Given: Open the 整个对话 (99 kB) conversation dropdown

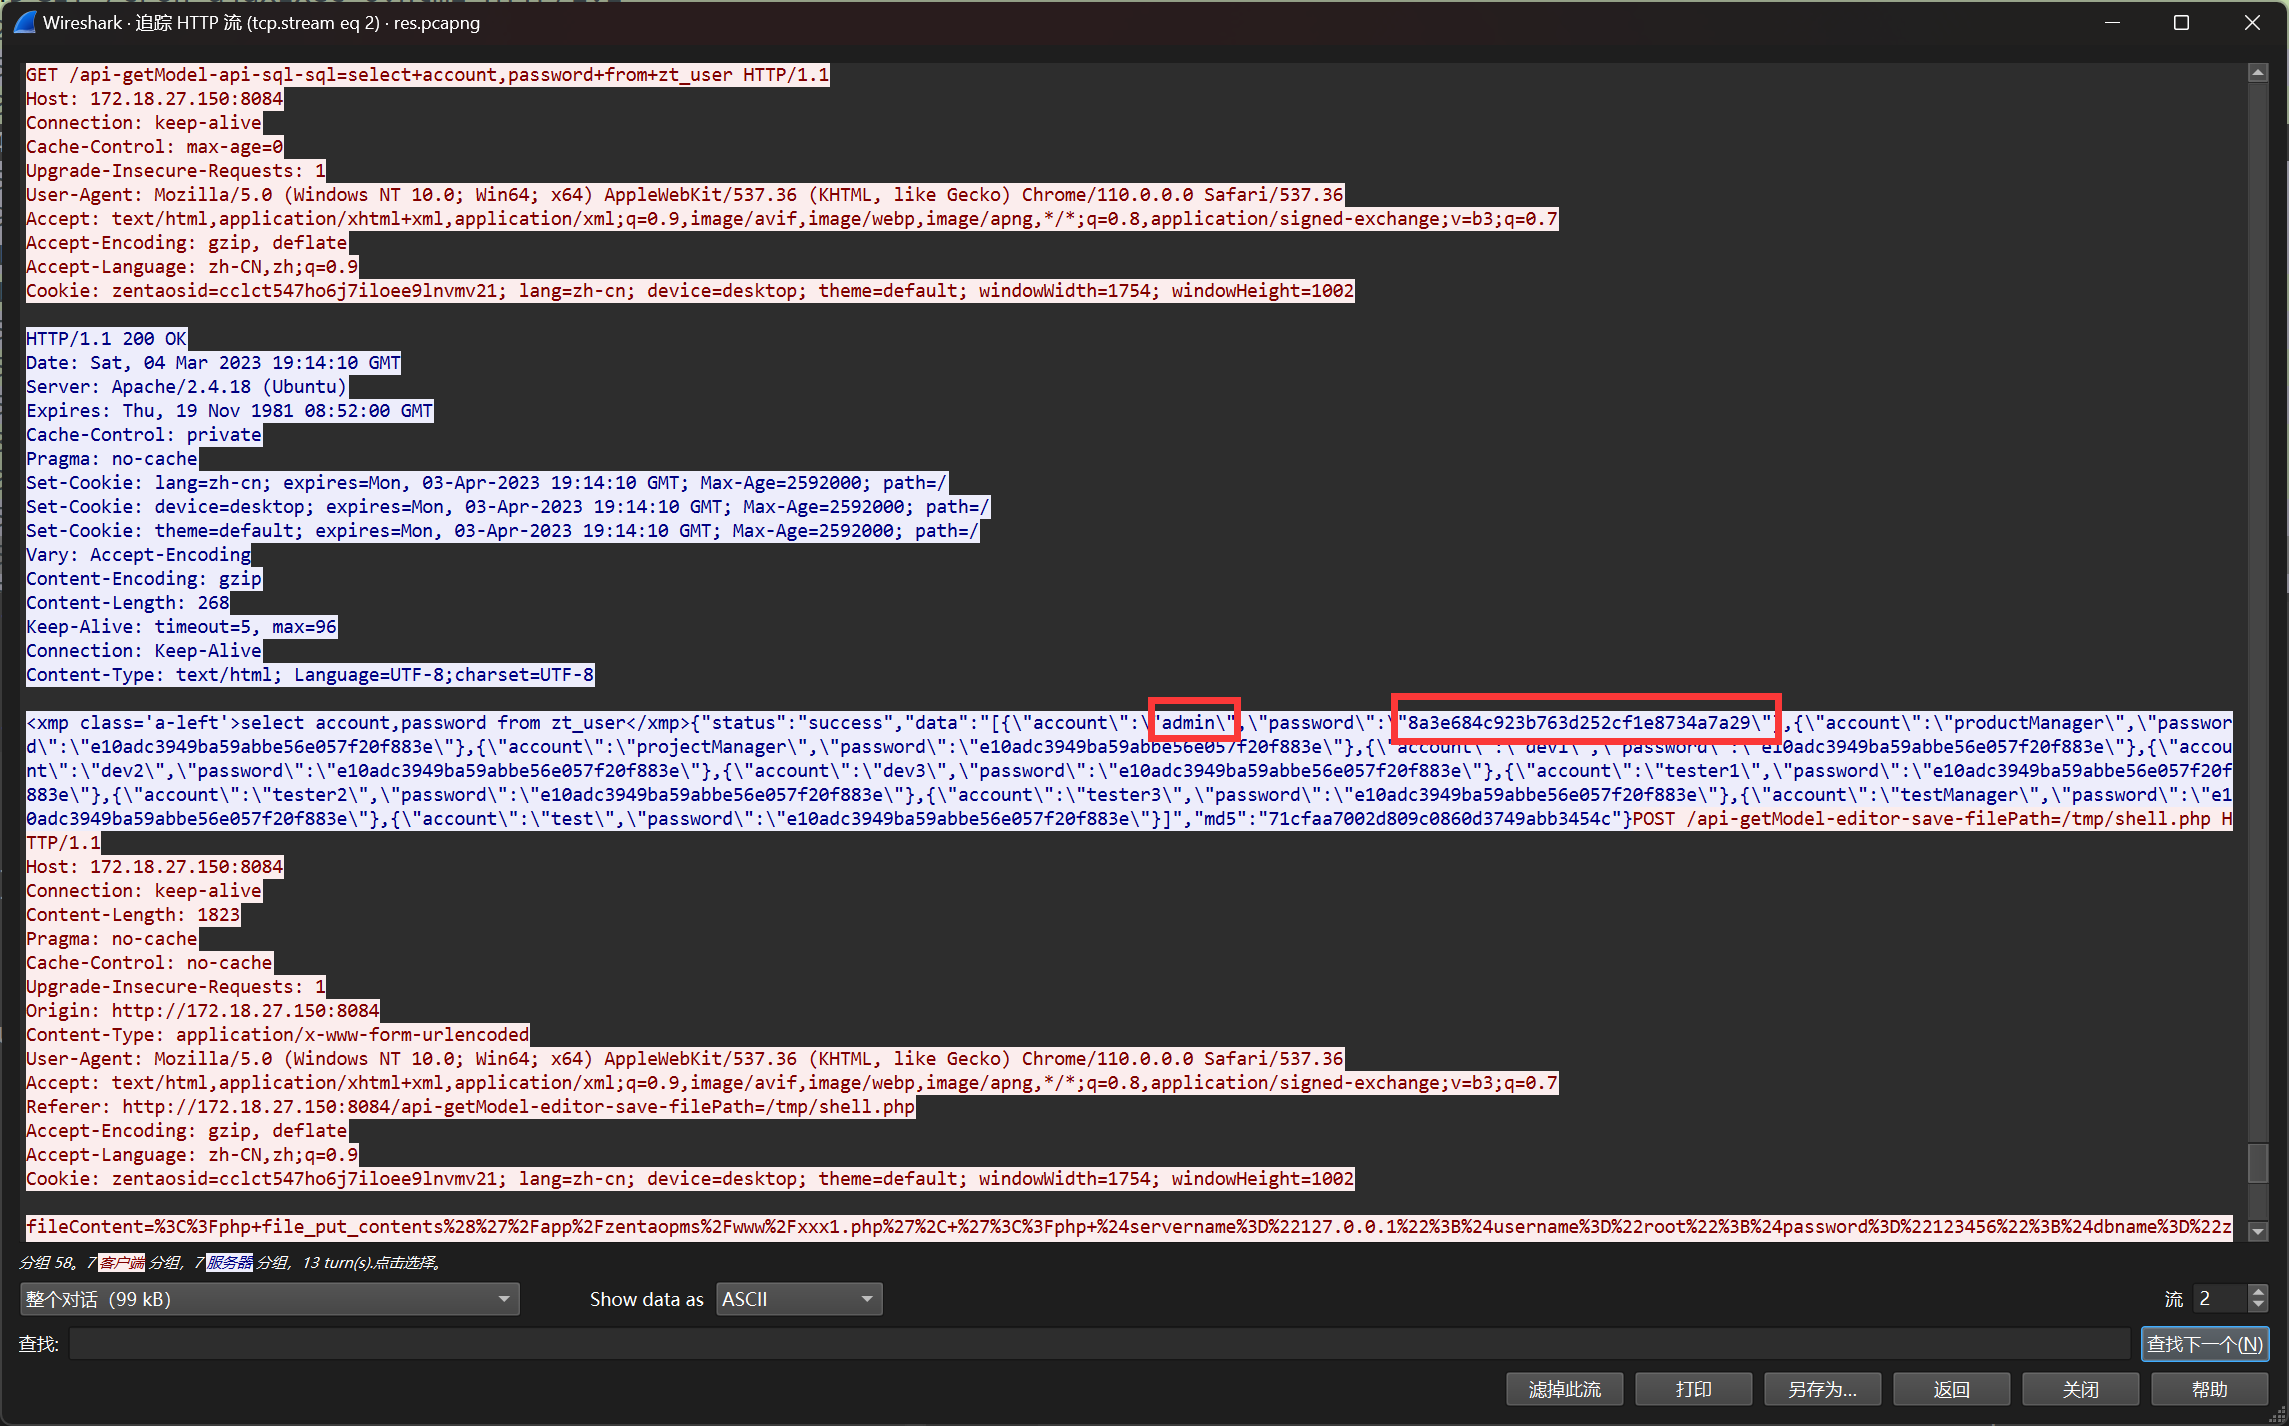Looking at the screenshot, I should pyautogui.click(x=269, y=1299).
